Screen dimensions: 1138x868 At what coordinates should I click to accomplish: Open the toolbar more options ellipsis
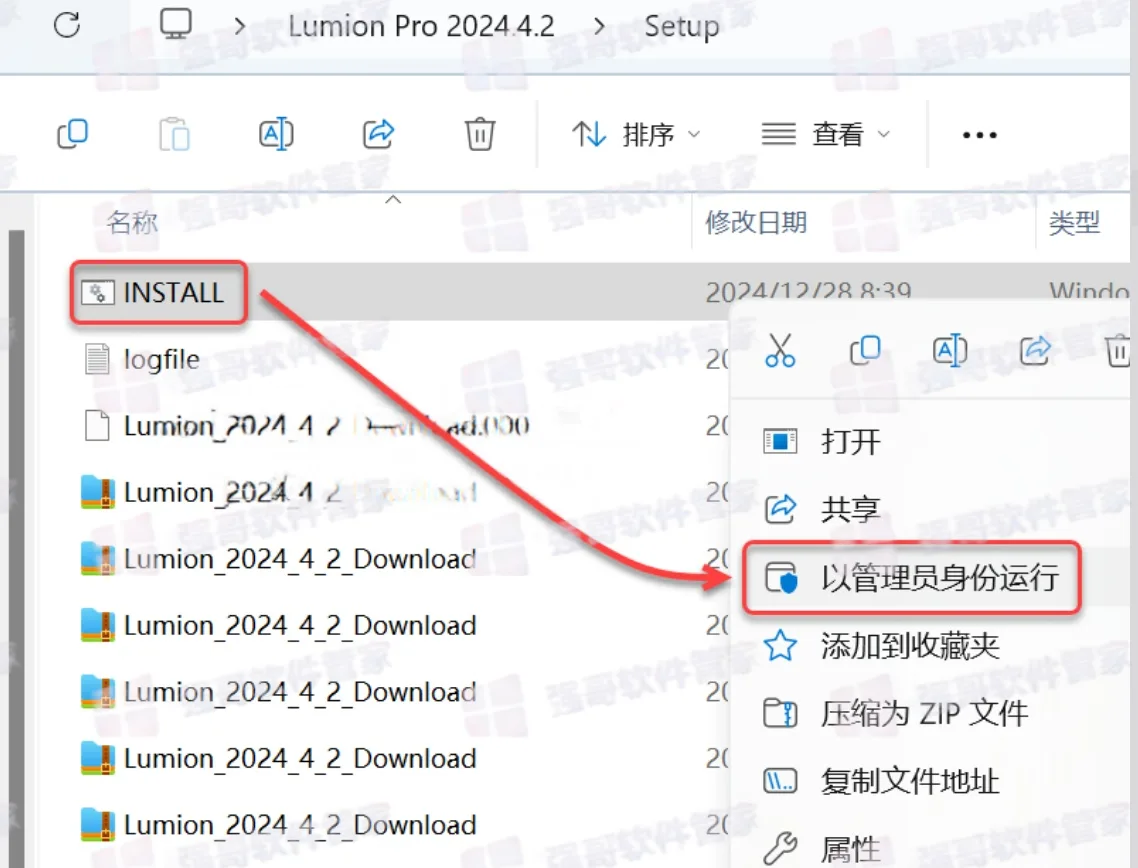tap(979, 135)
